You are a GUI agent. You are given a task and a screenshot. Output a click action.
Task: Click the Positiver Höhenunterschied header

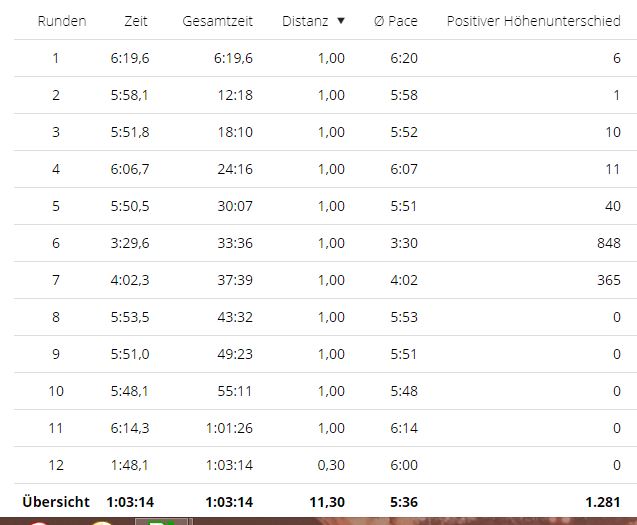coord(533,21)
